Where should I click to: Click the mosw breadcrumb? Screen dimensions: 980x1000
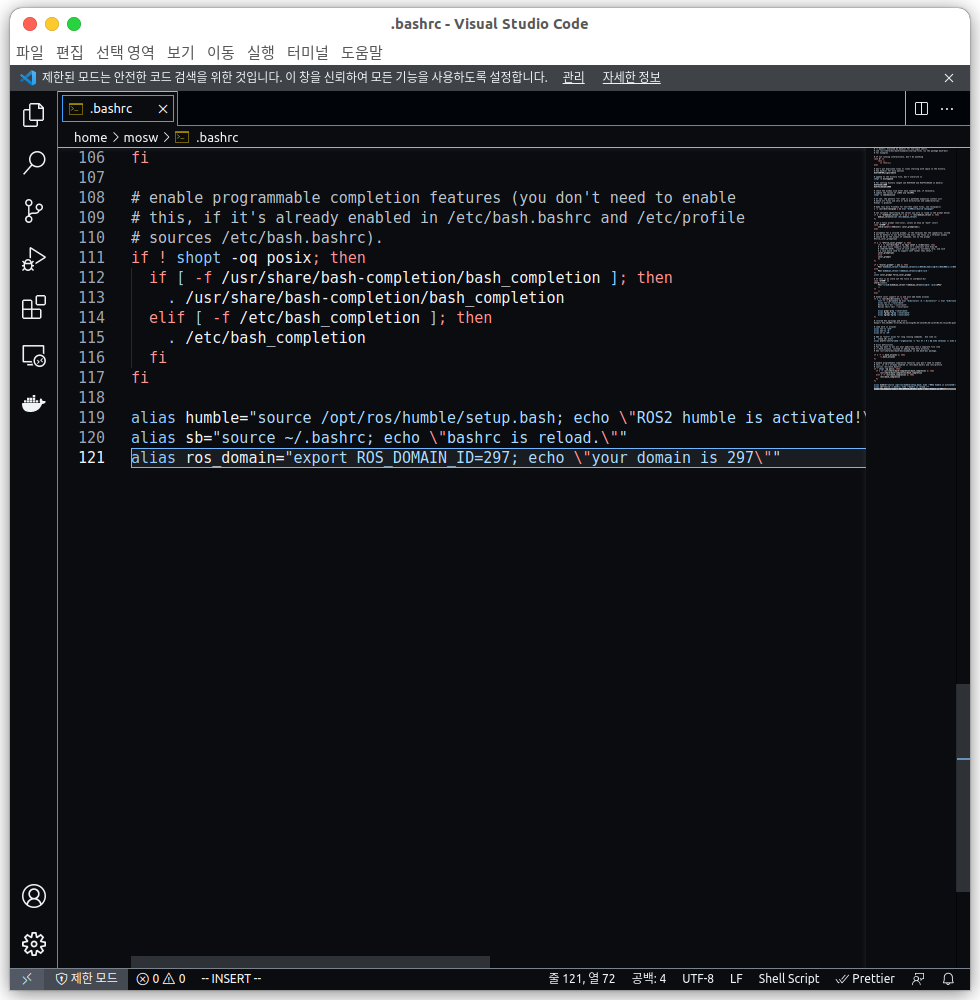(x=140, y=137)
